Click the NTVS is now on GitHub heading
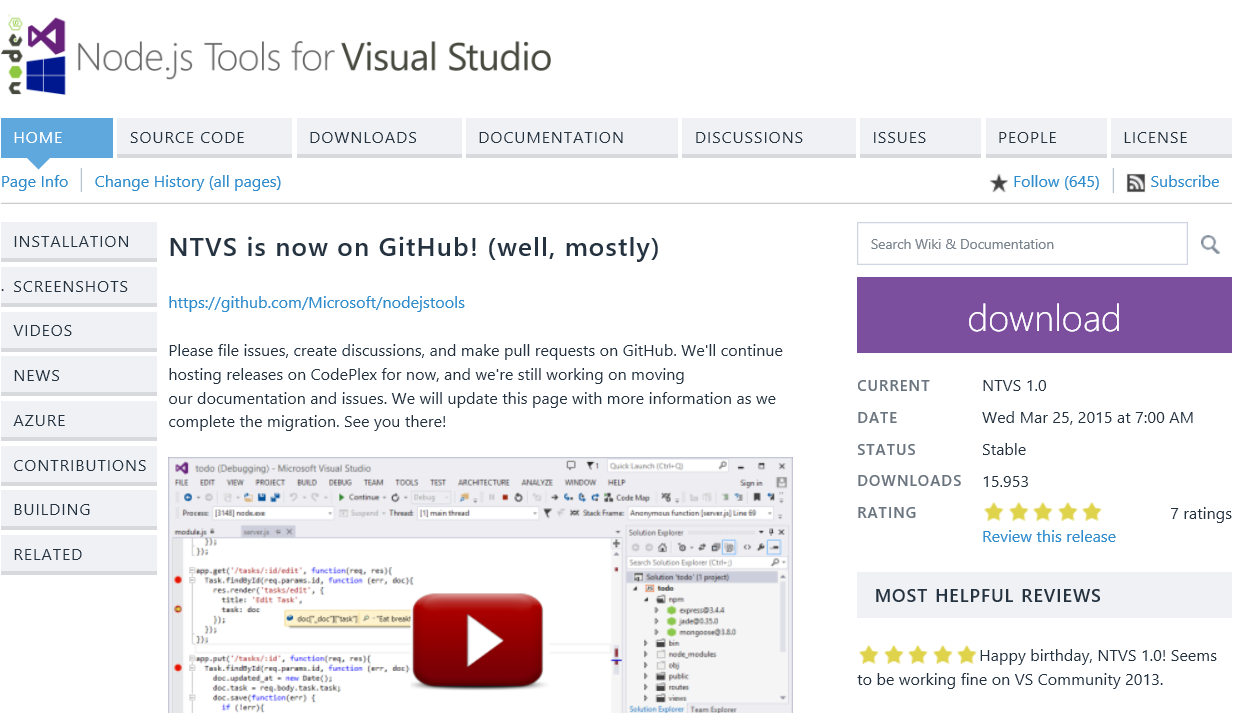Screen dimensions: 1241x713 [x=414, y=248]
